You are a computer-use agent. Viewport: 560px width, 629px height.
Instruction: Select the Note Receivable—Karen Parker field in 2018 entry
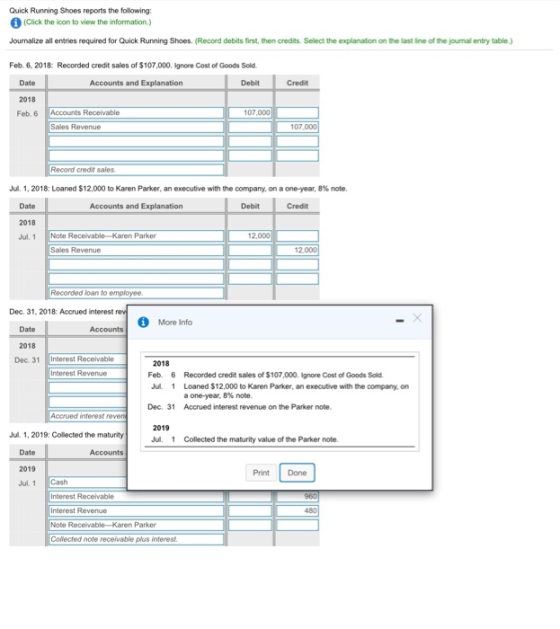[136, 236]
